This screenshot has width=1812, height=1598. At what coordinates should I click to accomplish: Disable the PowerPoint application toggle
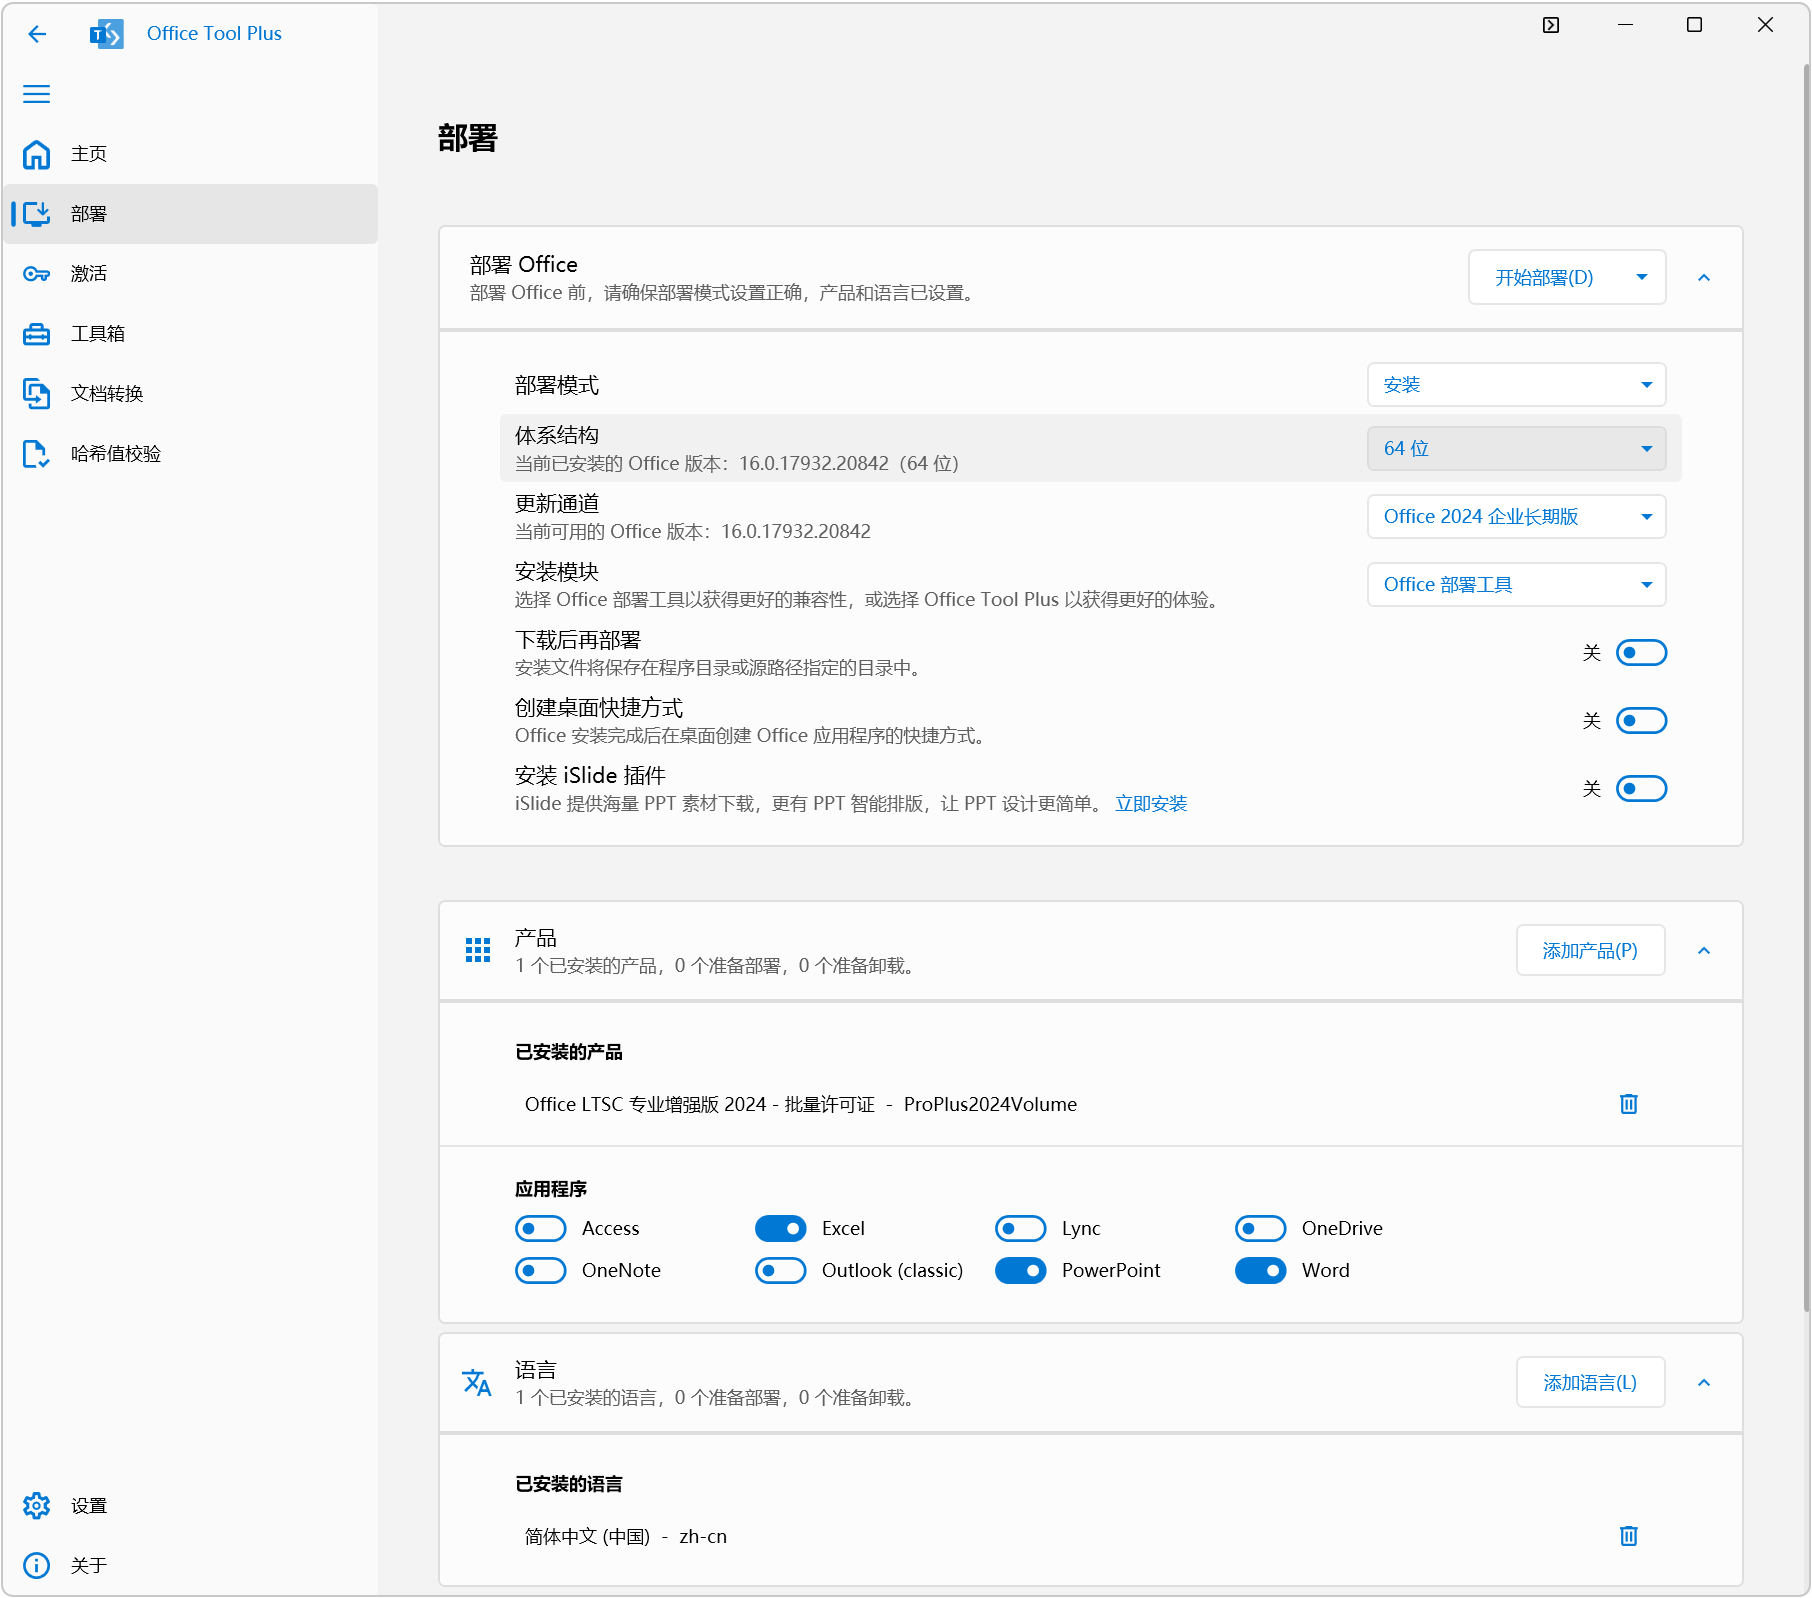click(1021, 1270)
